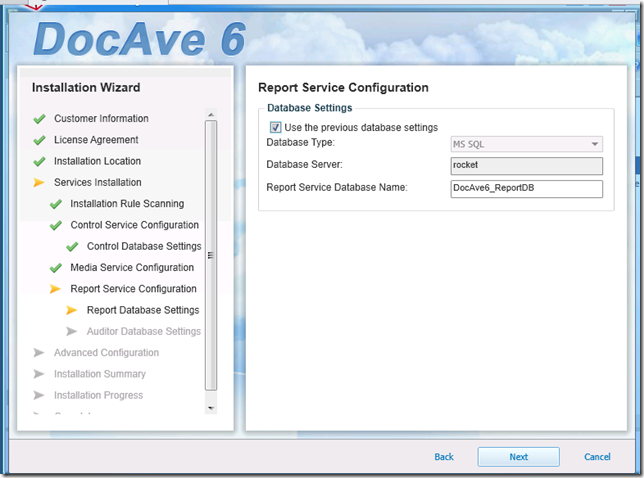Uncheck Use the previous database settings
The width and height of the screenshot is (644, 478).
[275, 127]
